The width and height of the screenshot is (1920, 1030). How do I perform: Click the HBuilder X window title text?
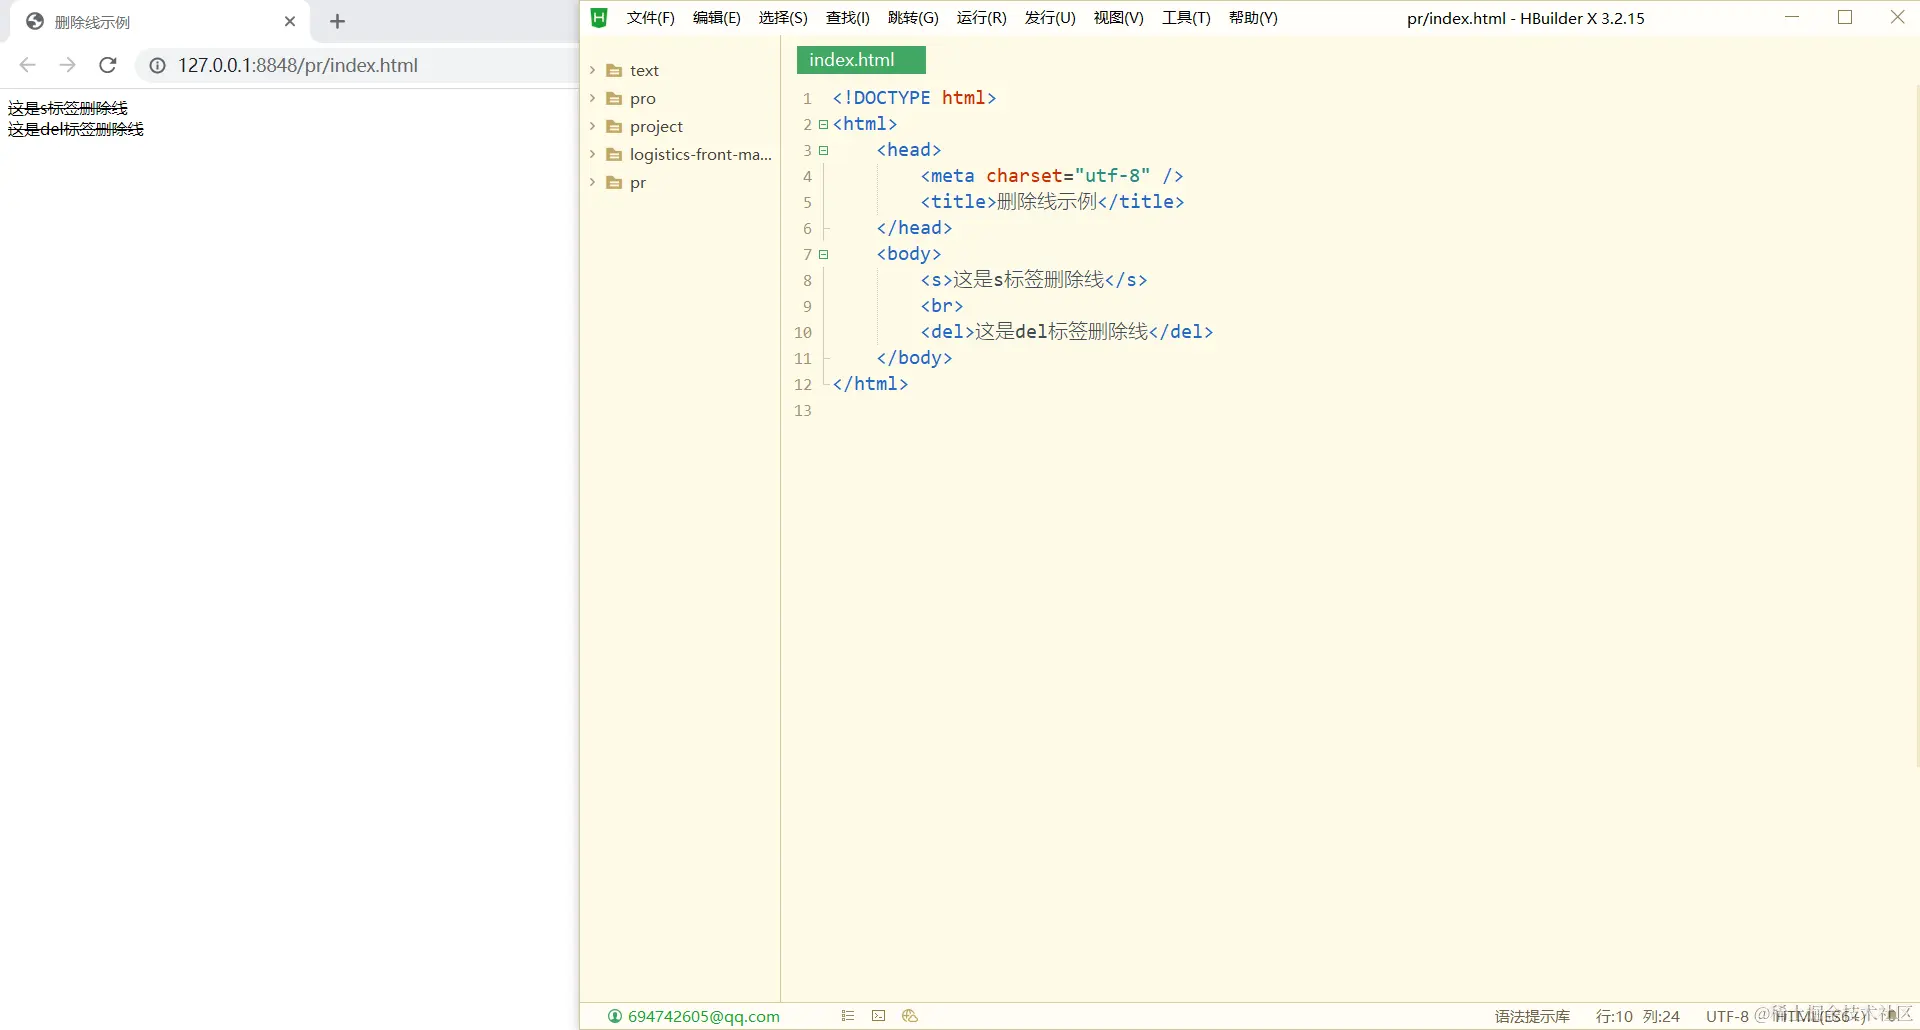coord(1525,18)
